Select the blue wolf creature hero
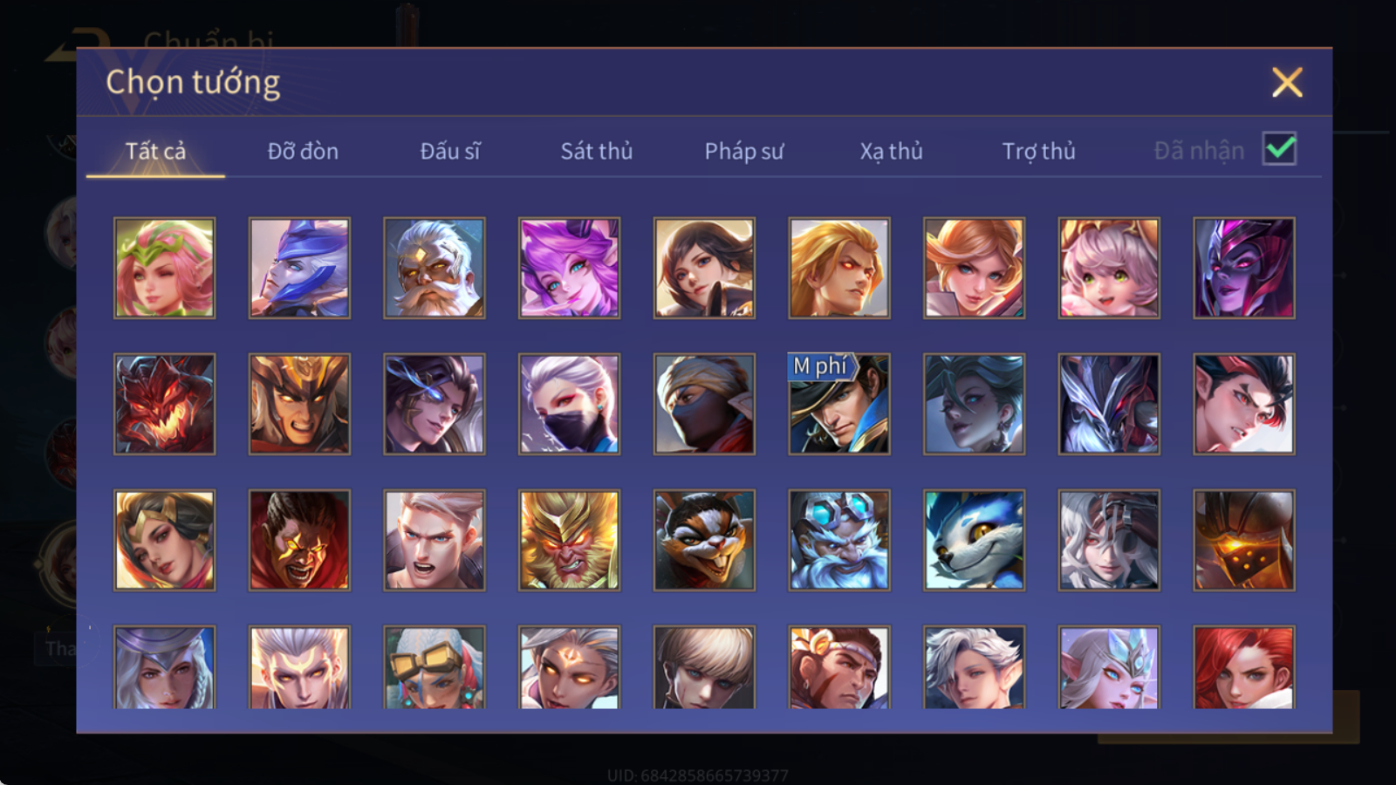This screenshot has width=1396, height=785. 974,540
